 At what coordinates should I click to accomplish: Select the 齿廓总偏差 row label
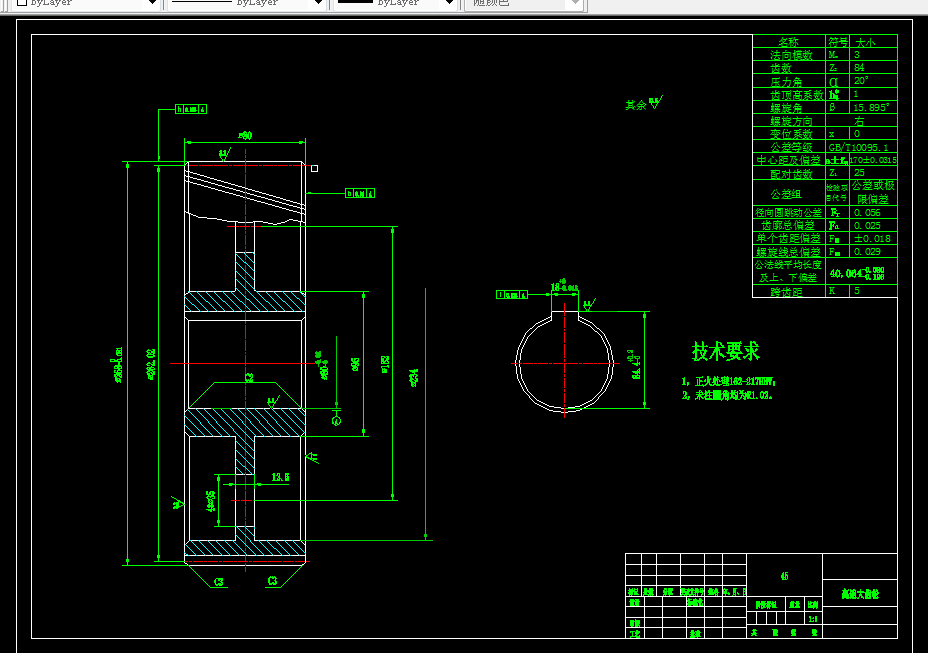[x=788, y=225]
